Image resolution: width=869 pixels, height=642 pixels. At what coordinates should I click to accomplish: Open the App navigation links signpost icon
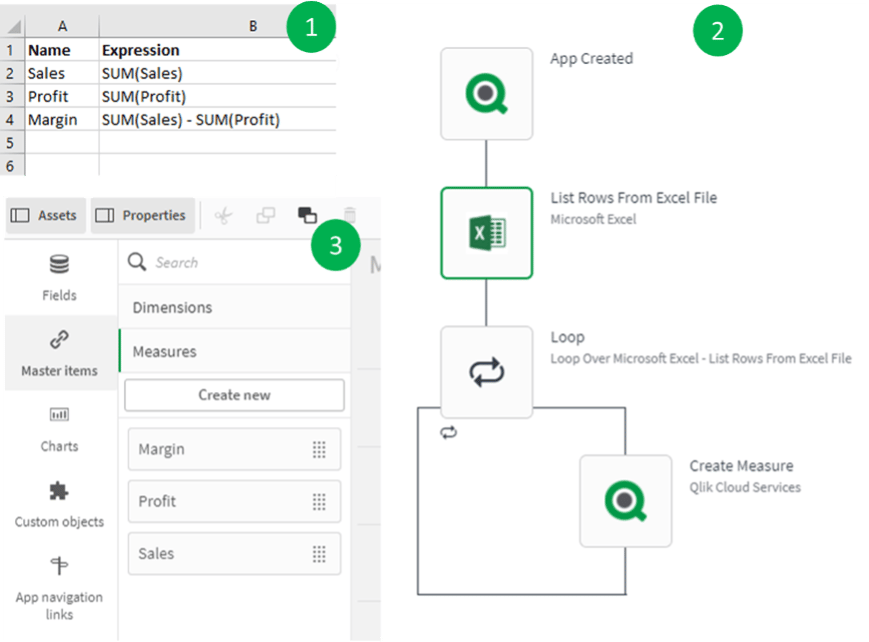coord(59,566)
